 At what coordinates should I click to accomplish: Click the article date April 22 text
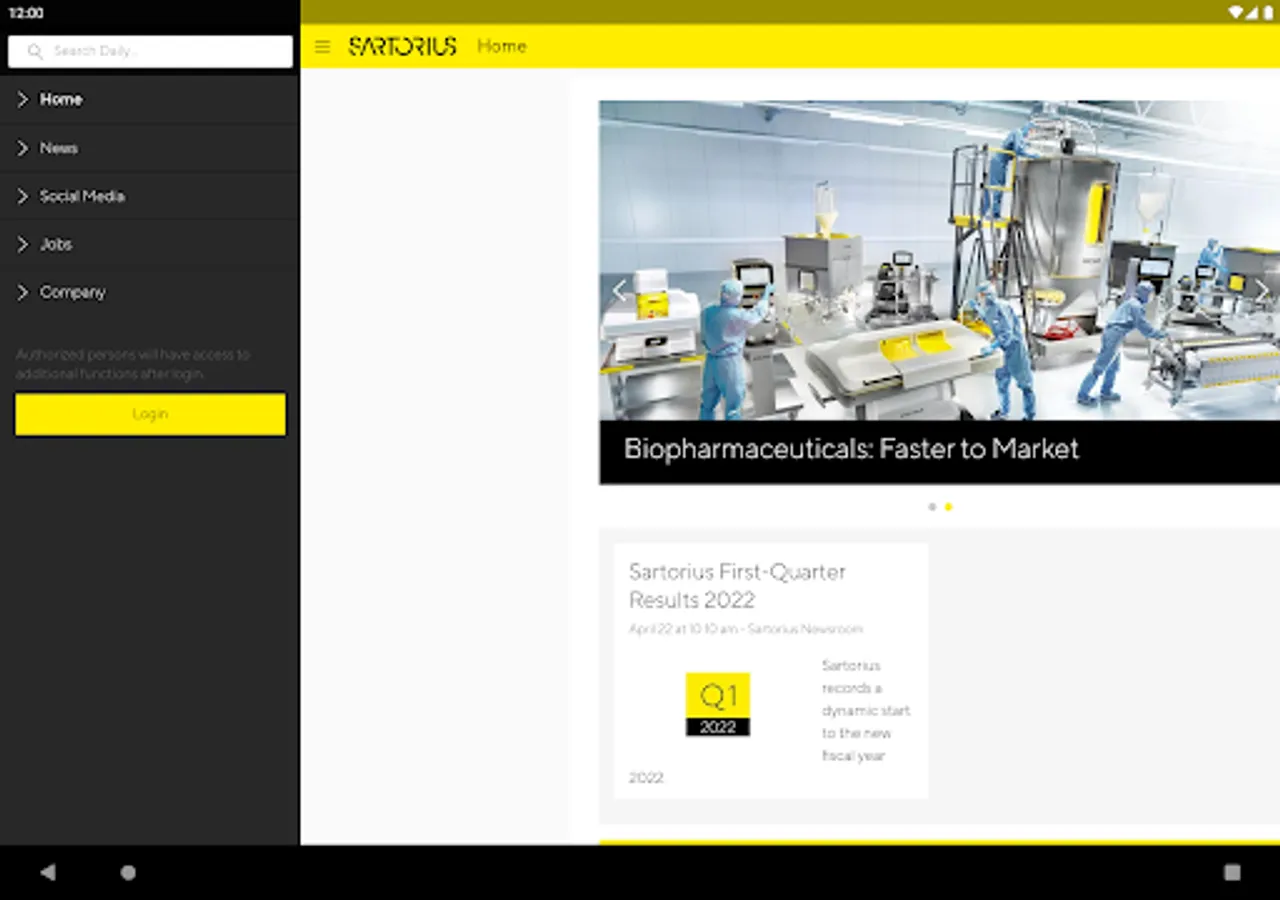click(x=745, y=629)
